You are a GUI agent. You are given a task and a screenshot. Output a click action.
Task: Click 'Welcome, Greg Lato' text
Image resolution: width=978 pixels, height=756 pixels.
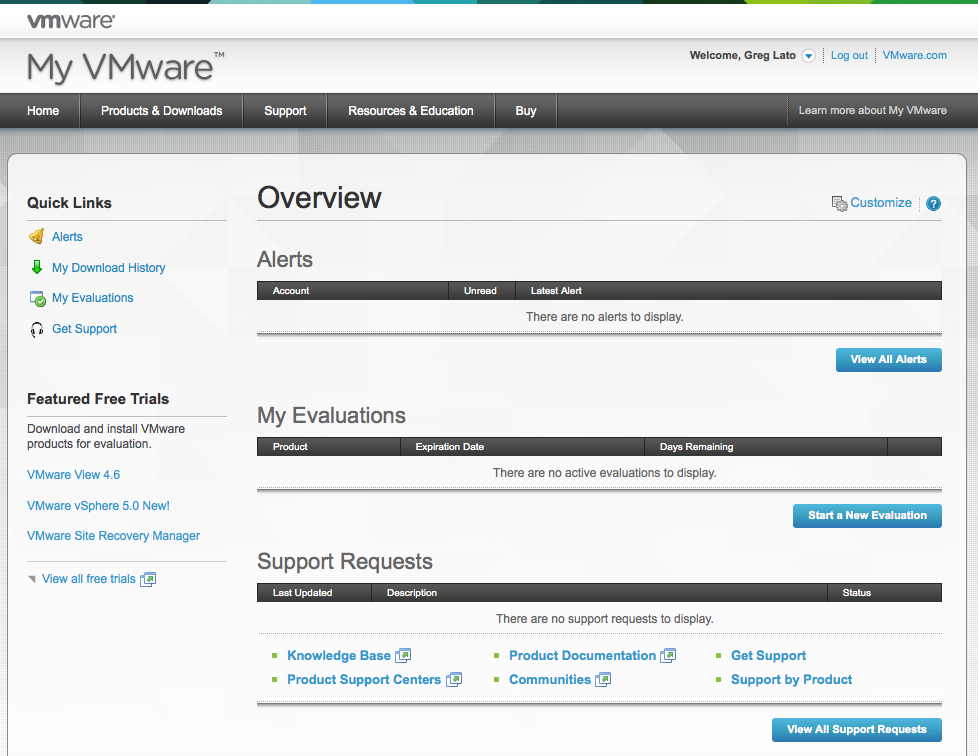click(742, 56)
